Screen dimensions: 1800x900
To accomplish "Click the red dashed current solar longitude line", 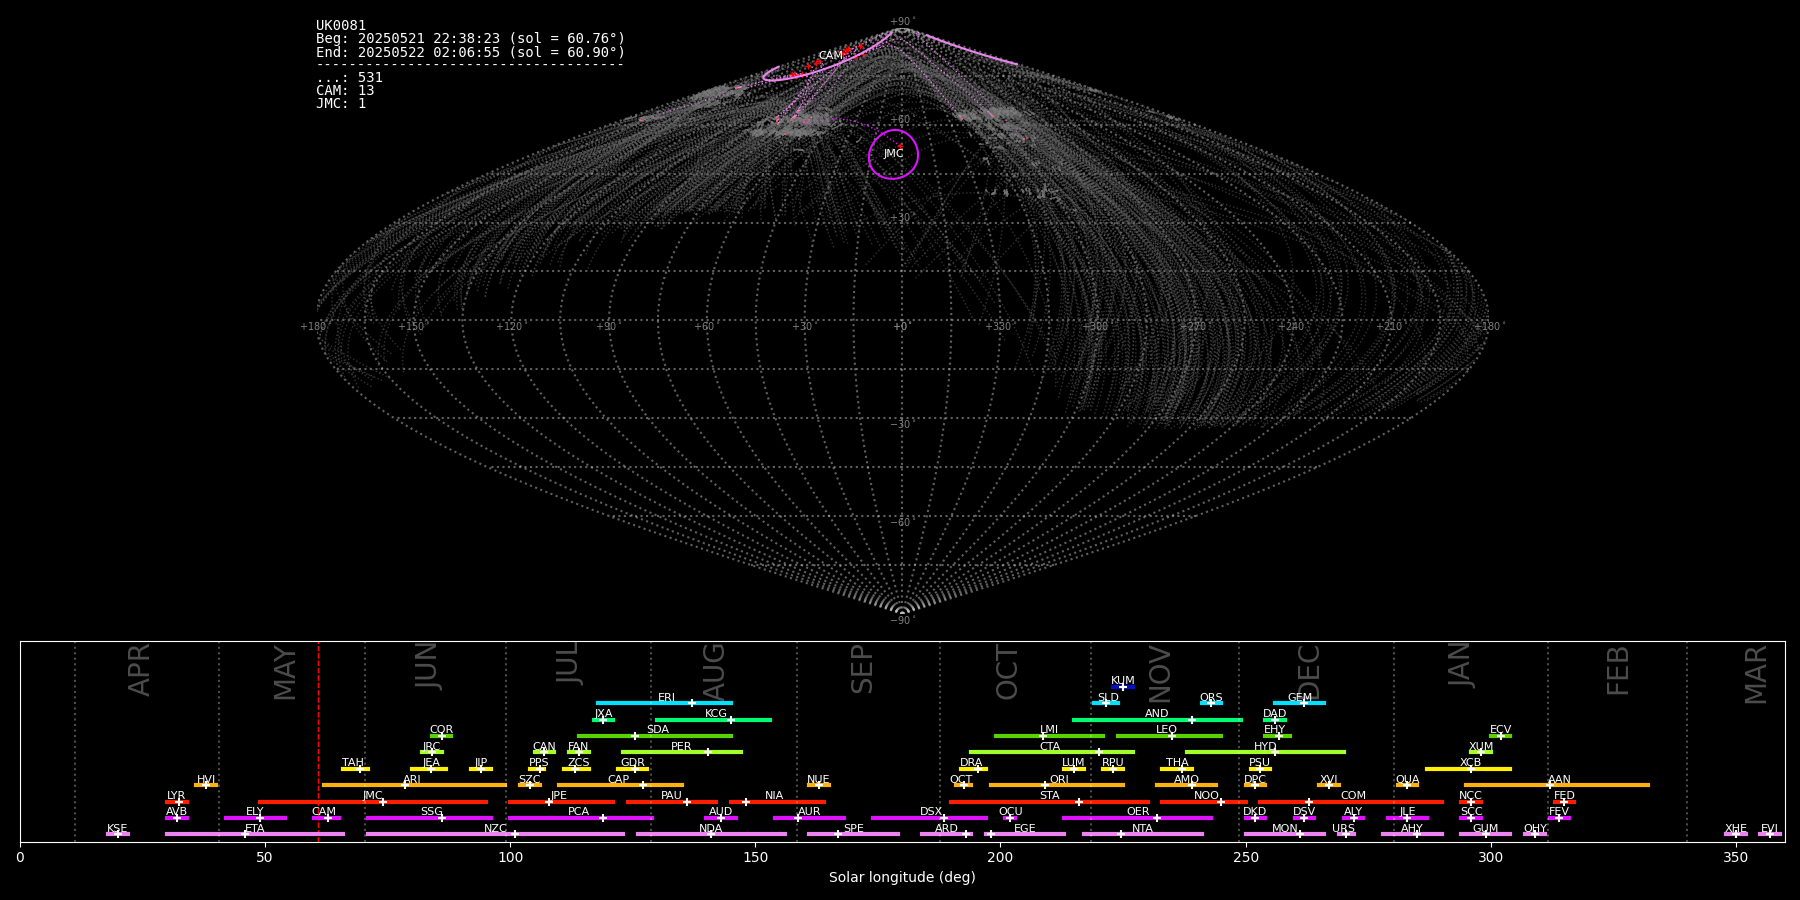I will click(318, 741).
